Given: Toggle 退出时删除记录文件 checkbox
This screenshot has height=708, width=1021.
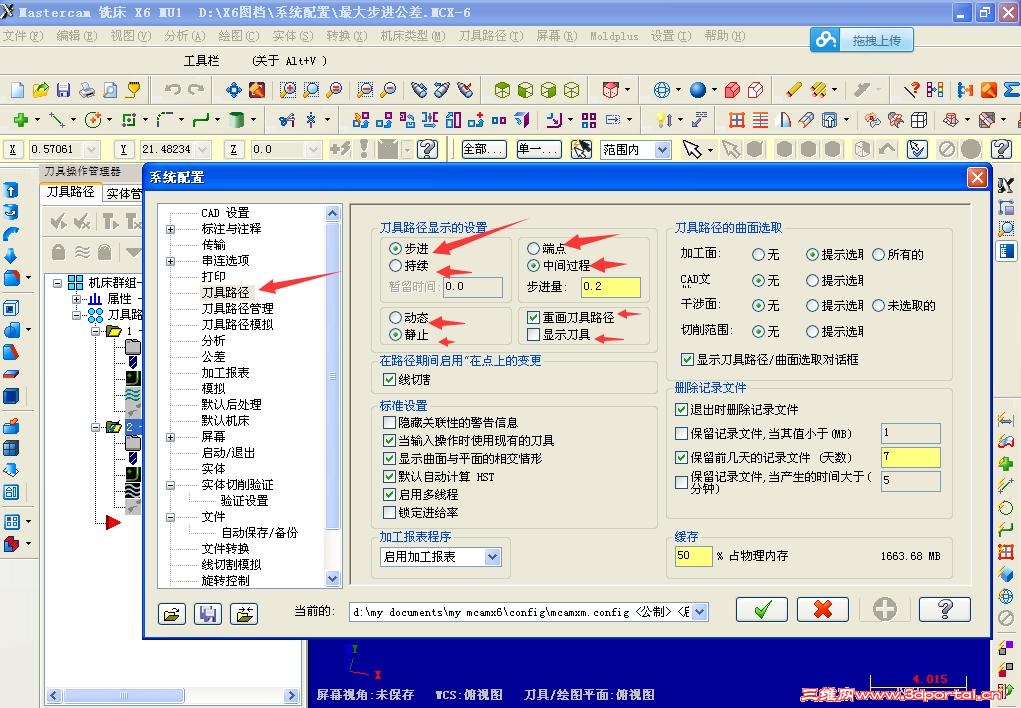Looking at the screenshot, I should pos(681,410).
